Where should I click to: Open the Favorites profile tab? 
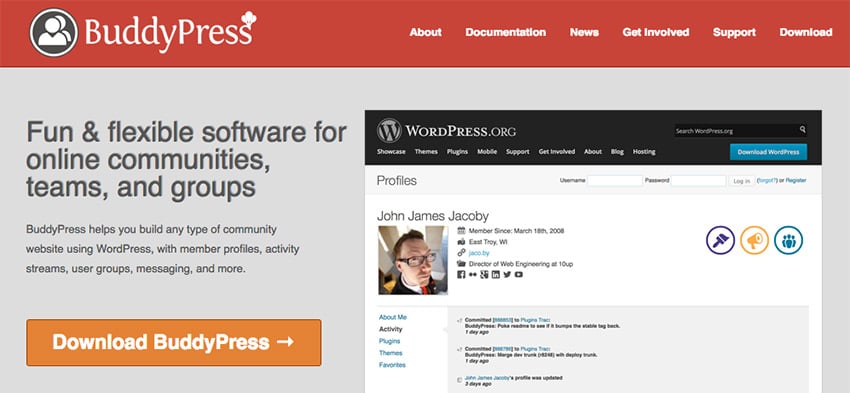[x=392, y=365]
